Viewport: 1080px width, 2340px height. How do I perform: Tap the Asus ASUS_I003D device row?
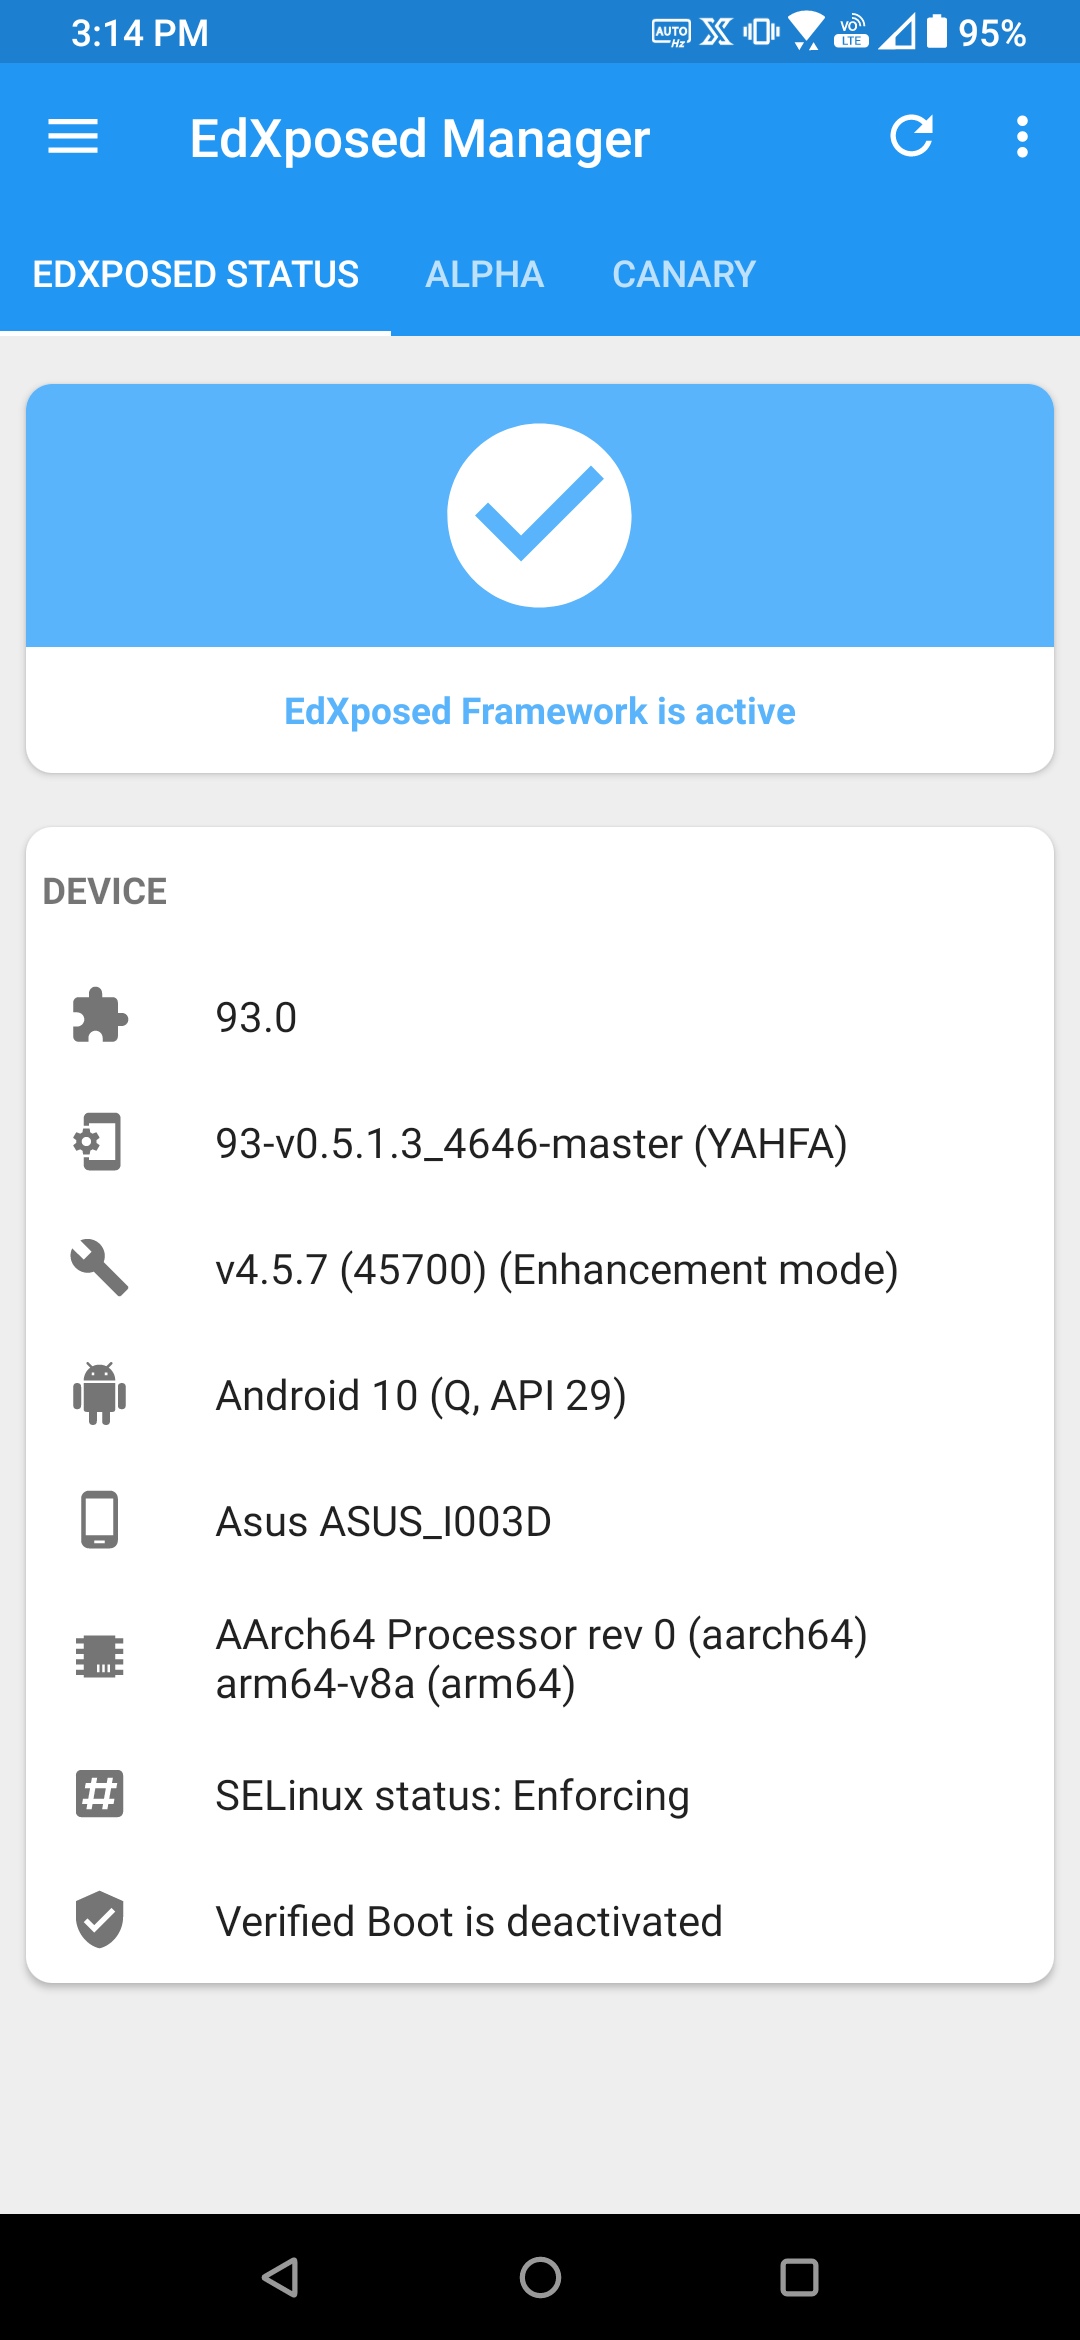384,1520
